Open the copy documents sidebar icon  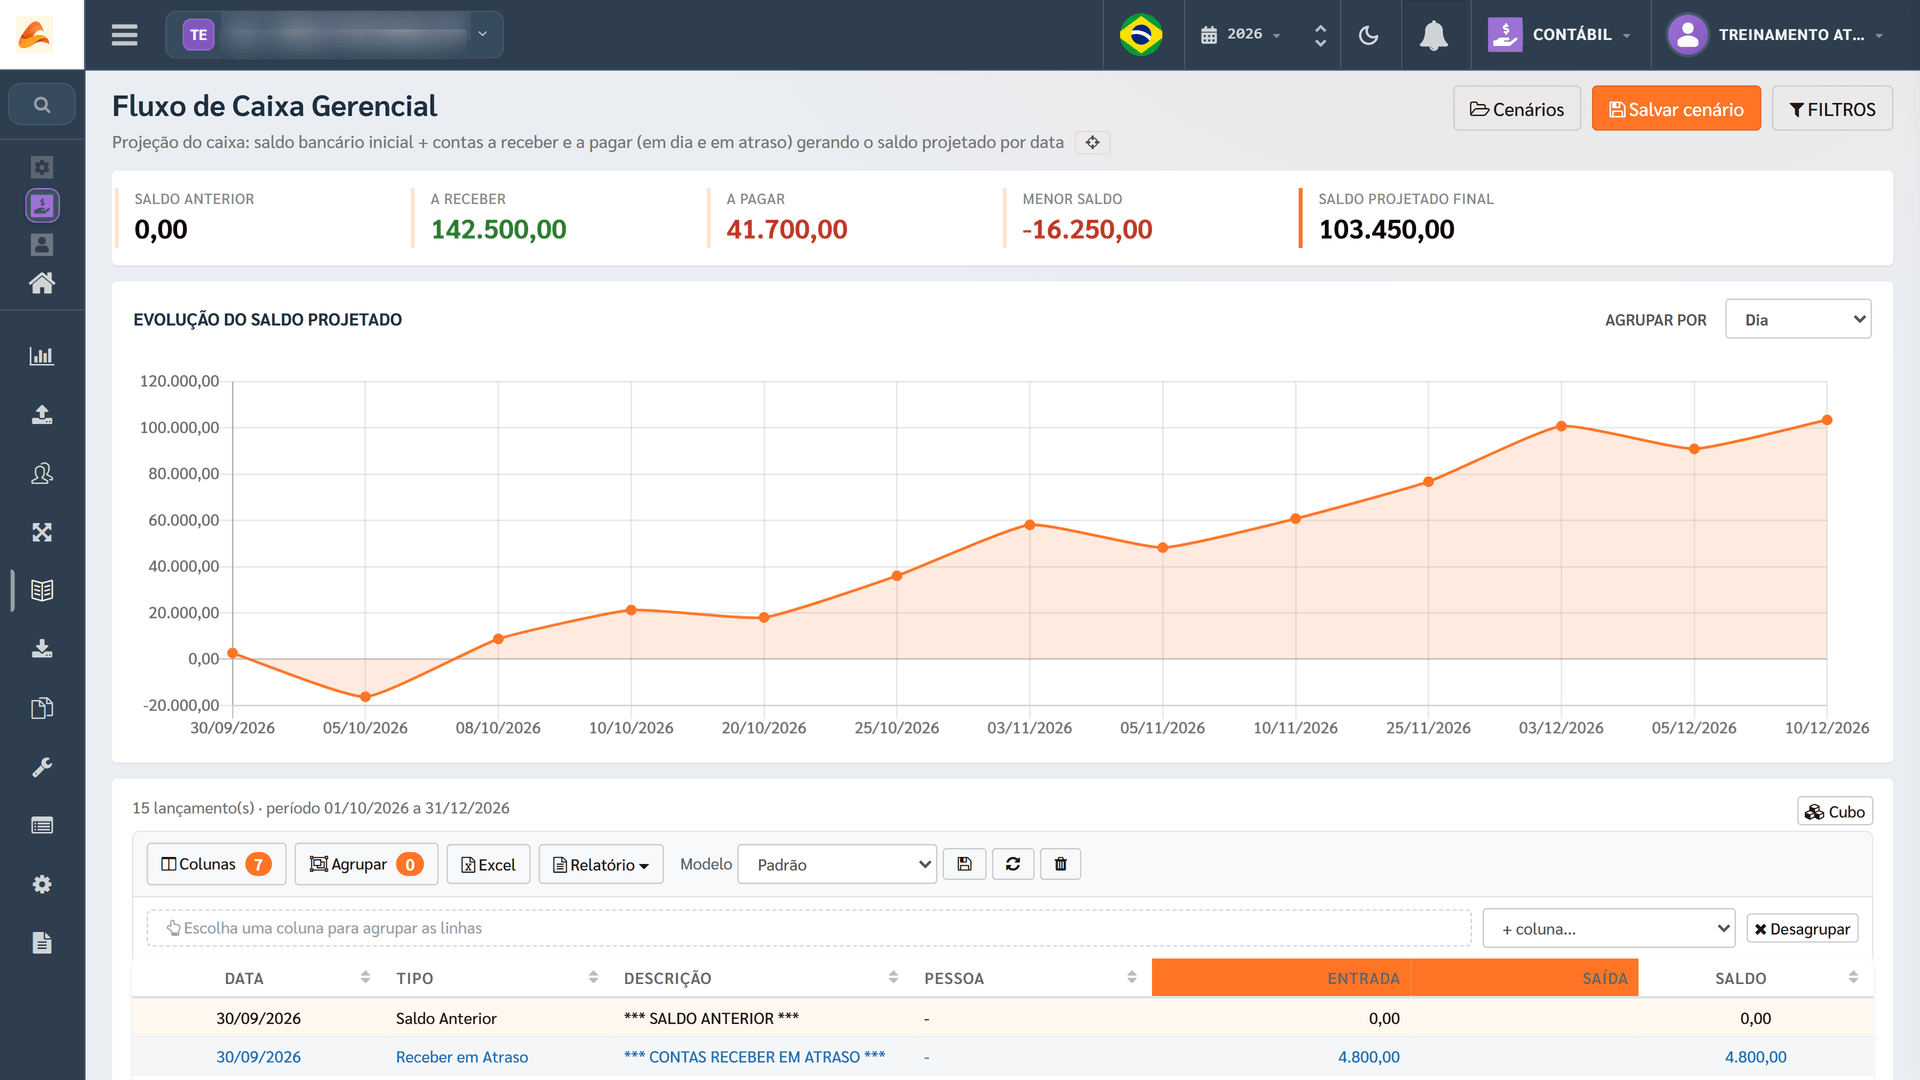click(42, 708)
